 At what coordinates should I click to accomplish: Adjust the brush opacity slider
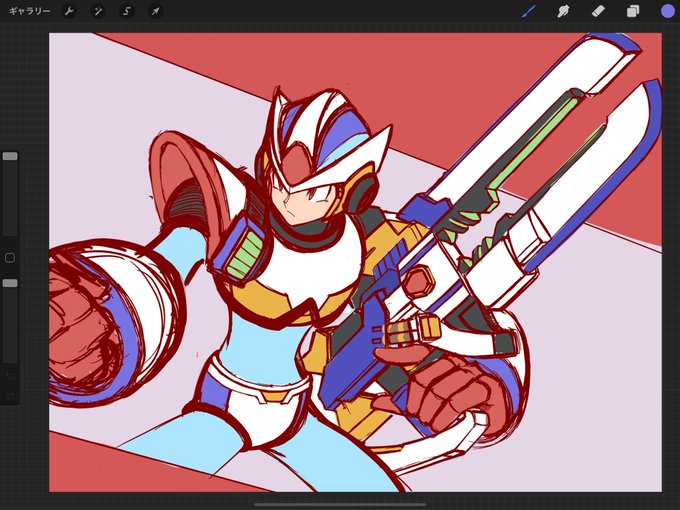tap(10, 283)
